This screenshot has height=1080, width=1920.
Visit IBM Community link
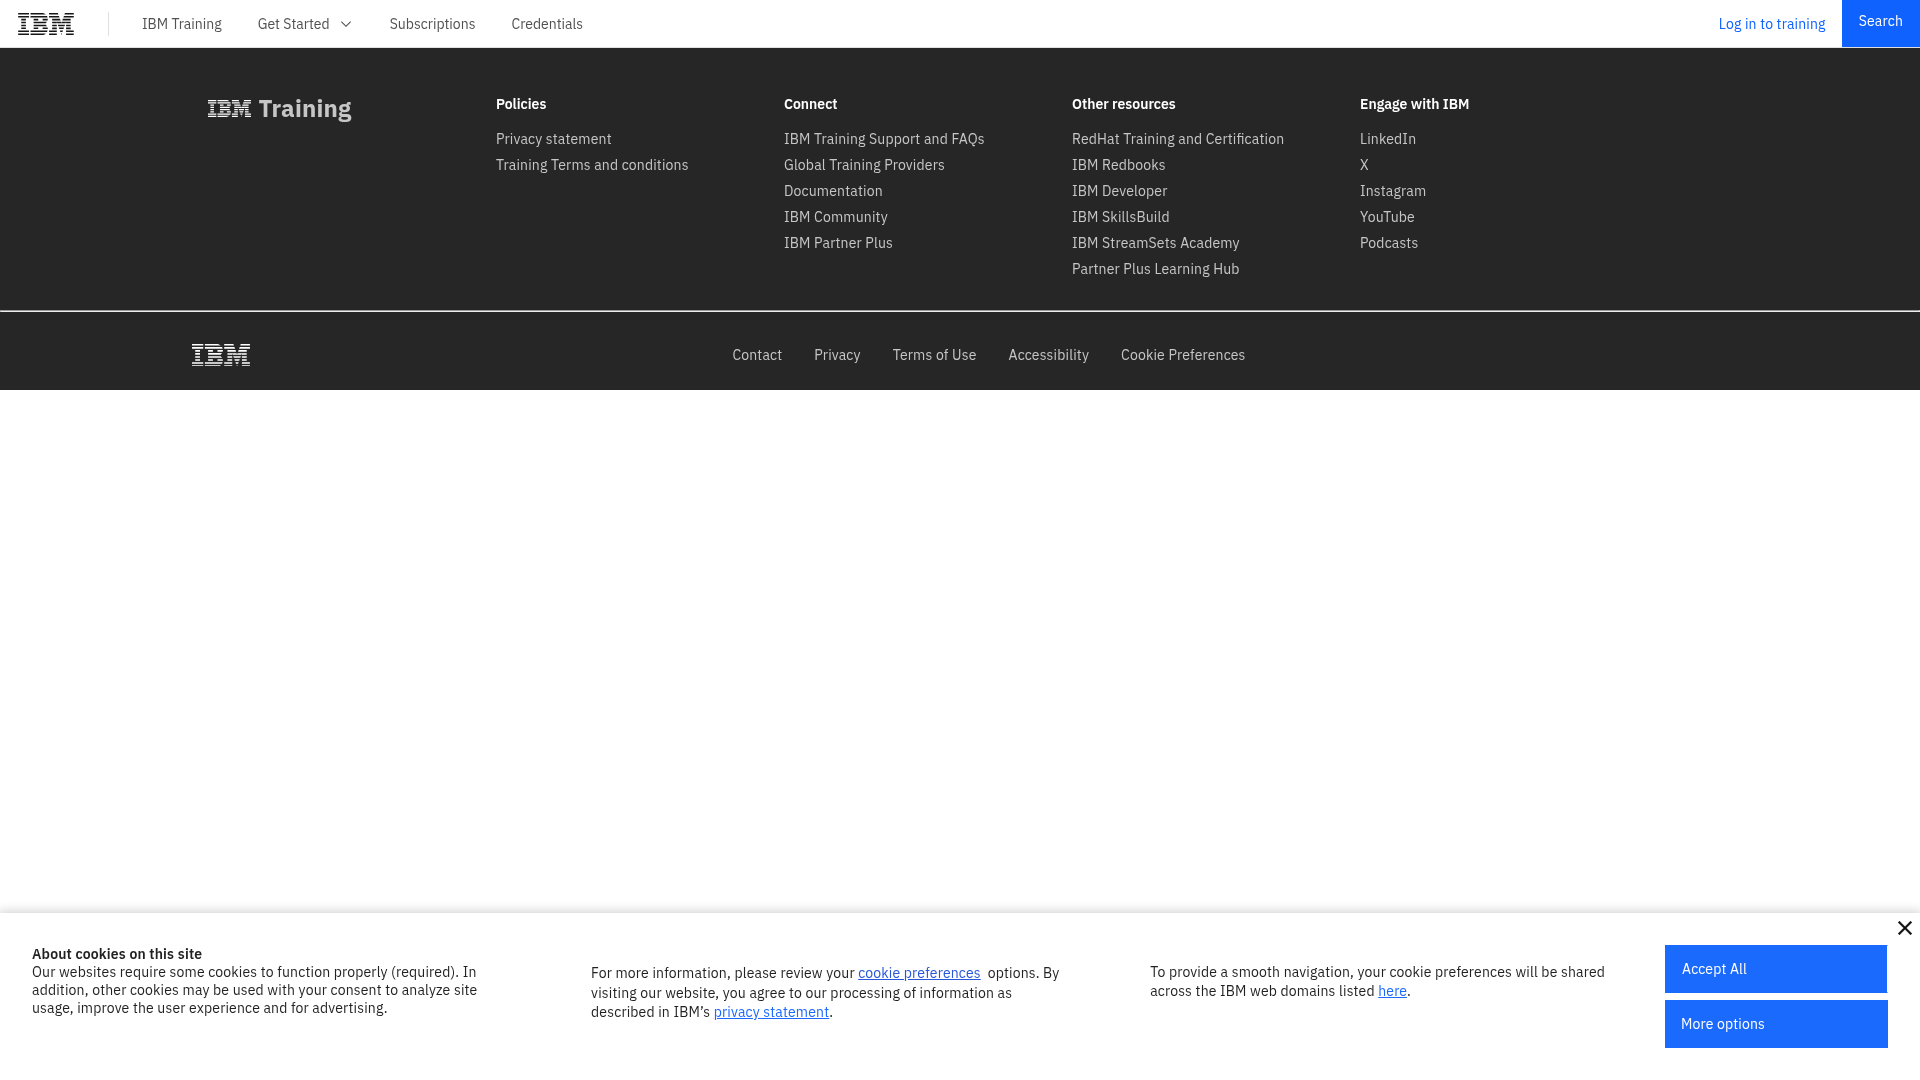click(x=835, y=217)
